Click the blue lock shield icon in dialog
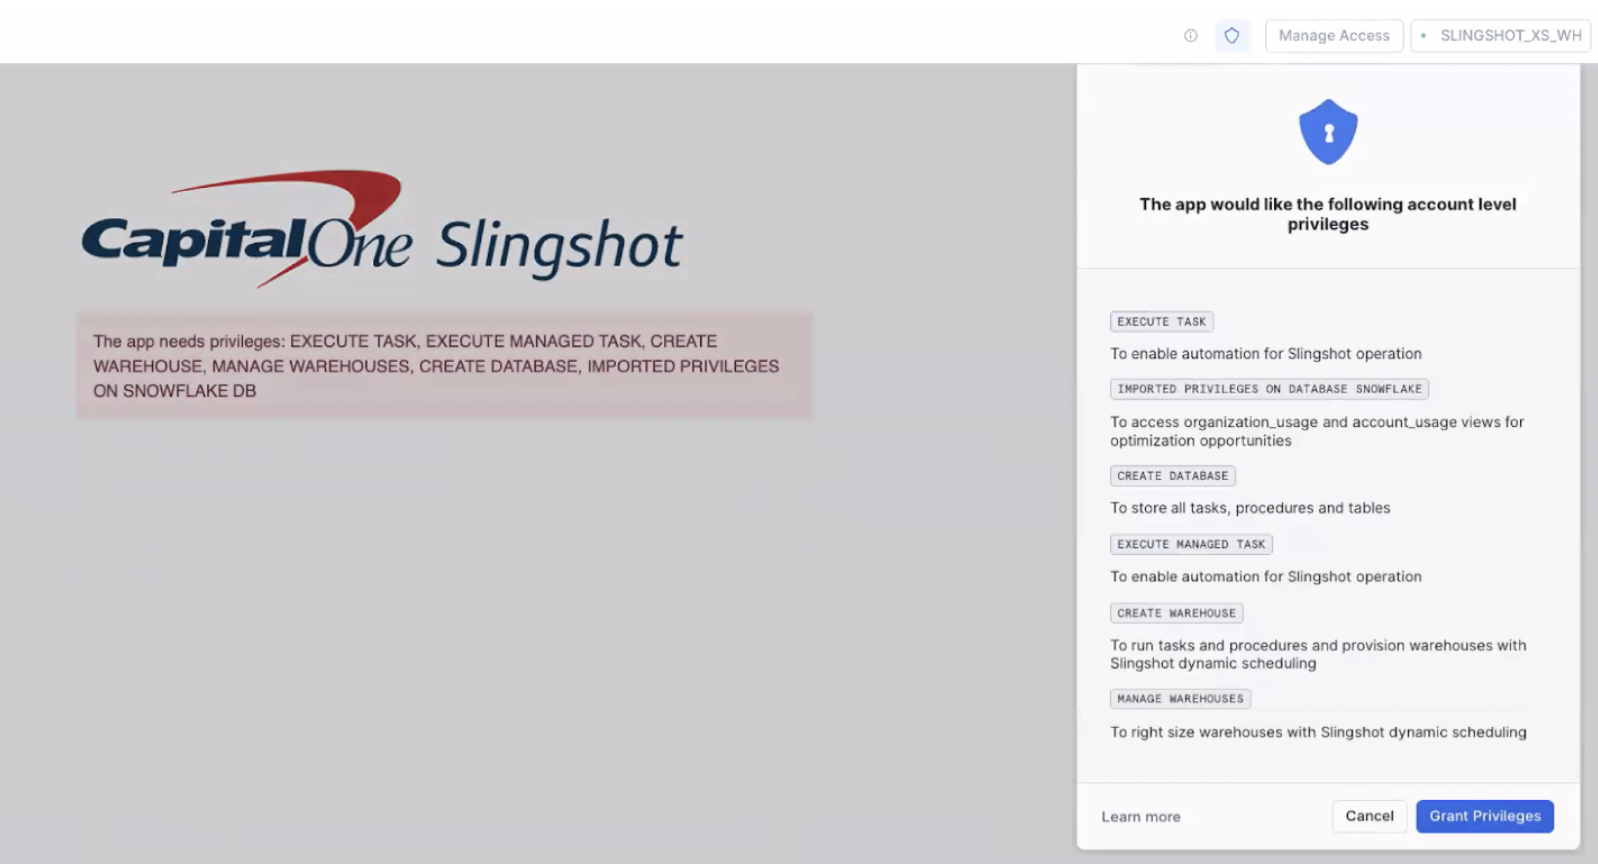The image size is (1598, 864). point(1328,132)
